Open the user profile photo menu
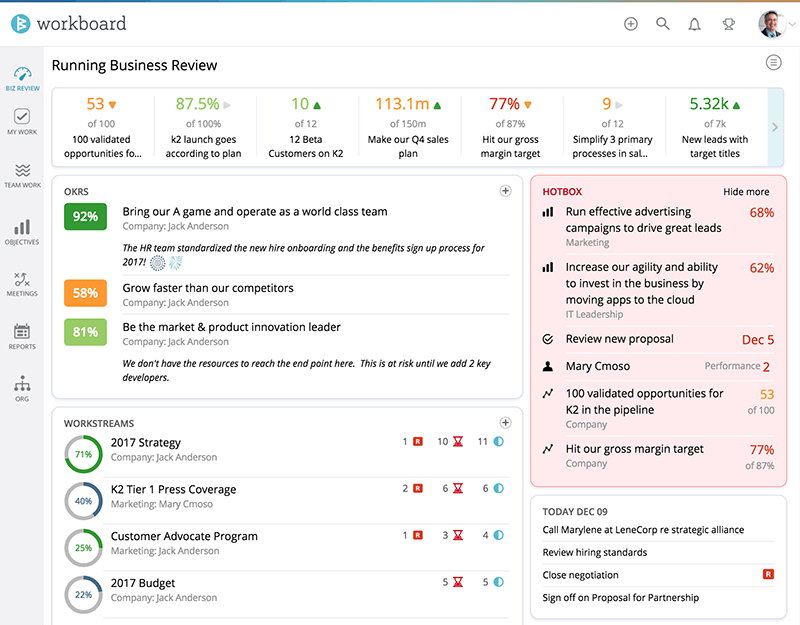Viewport: 800px width, 625px height. 771,24
